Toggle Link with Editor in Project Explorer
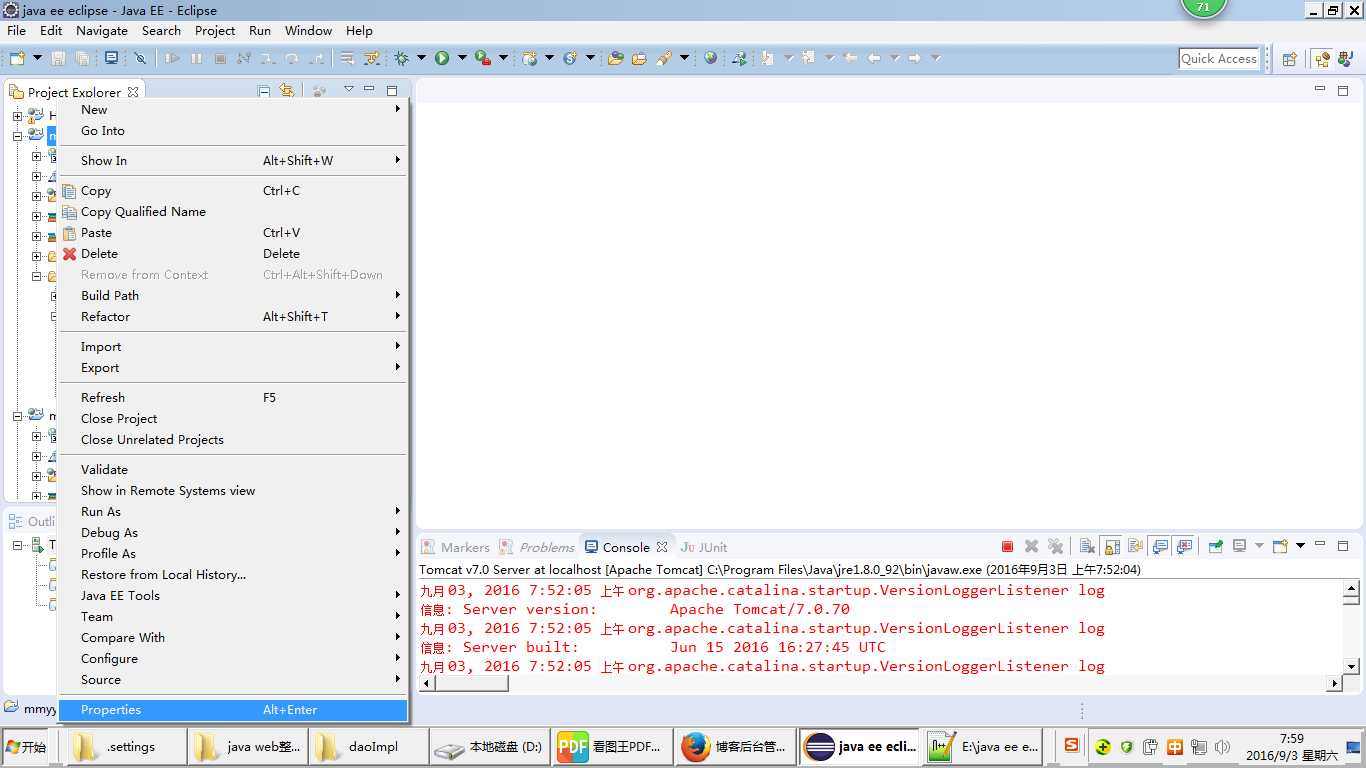The height and width of the screenshot is (768, 1366). click(x=287, y=91)
